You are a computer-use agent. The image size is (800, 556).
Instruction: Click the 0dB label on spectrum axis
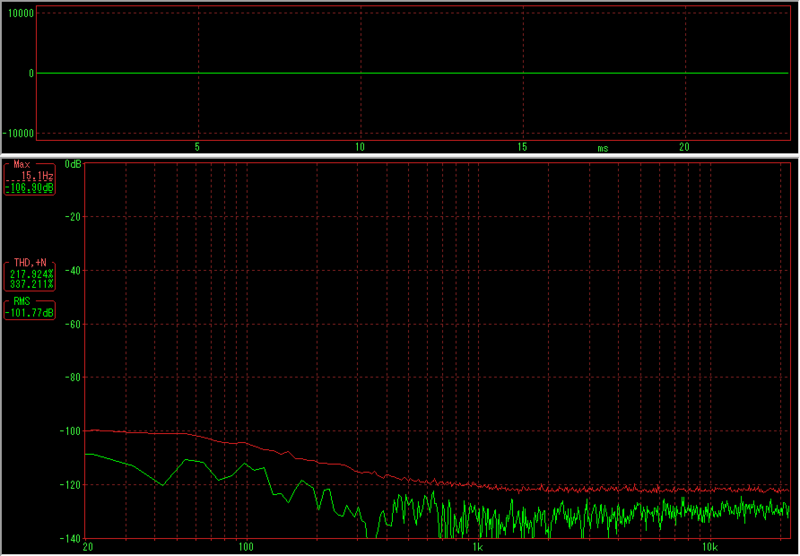coord(73,164)
